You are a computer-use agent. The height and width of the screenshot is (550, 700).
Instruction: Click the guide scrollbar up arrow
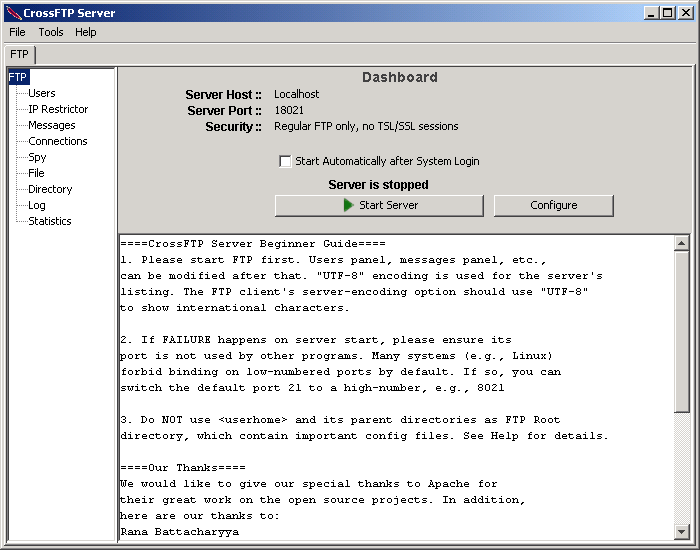pos(681,243)
